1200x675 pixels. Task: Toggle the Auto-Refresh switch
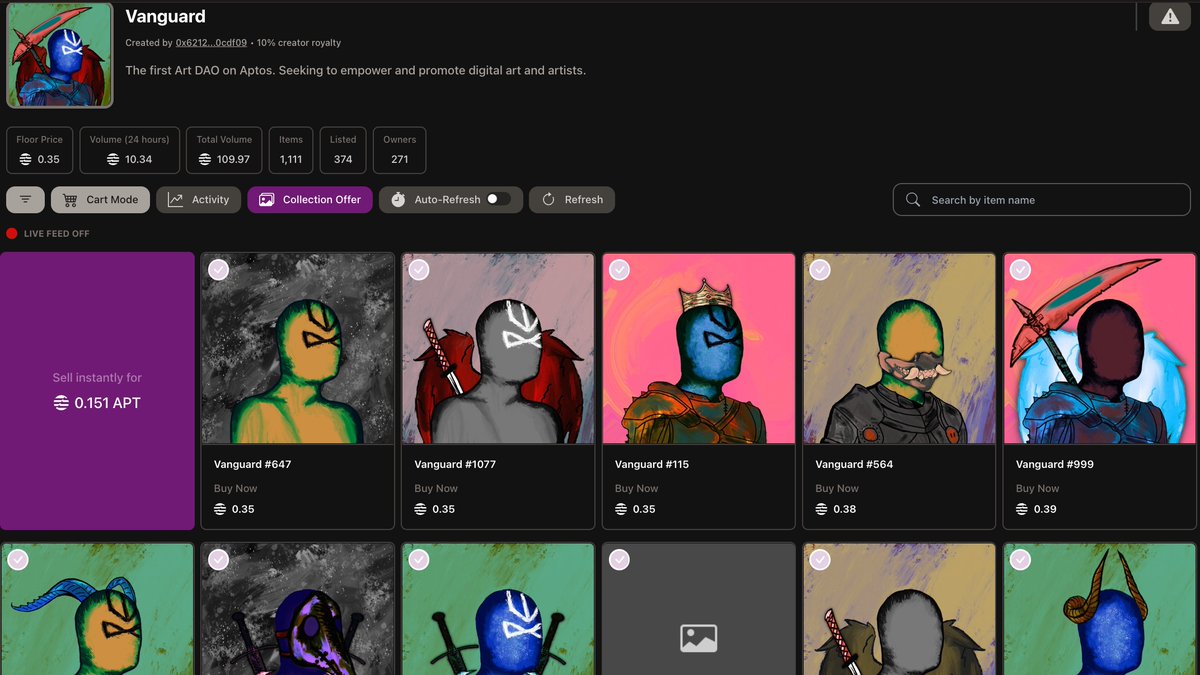click(x=499, y=199)
